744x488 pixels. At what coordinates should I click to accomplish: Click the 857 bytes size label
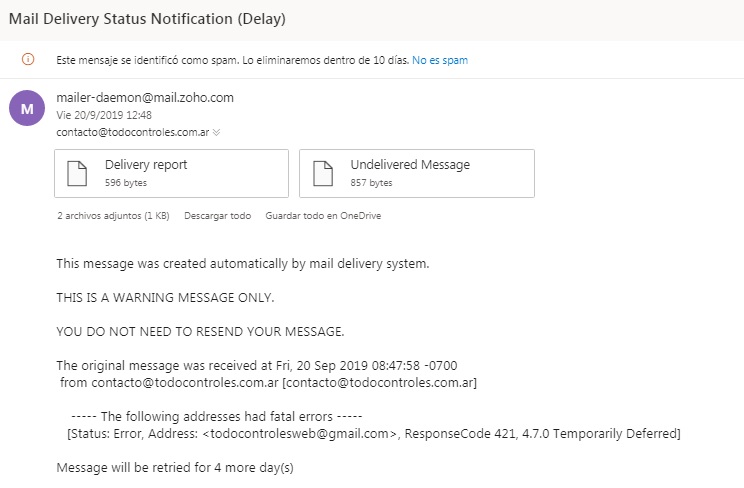pyautogui.click(x=369, y=183)
